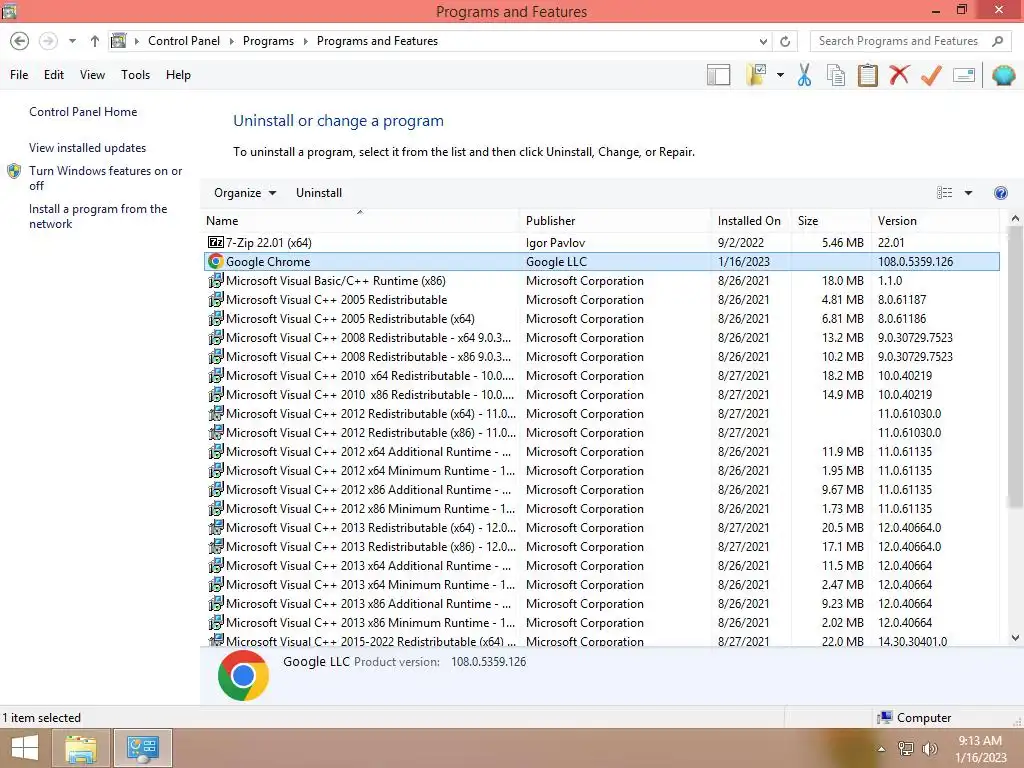This screenshot has height=768, width=1024.
Task: Click the preview pane layout icon
Action: click(718, 75)
